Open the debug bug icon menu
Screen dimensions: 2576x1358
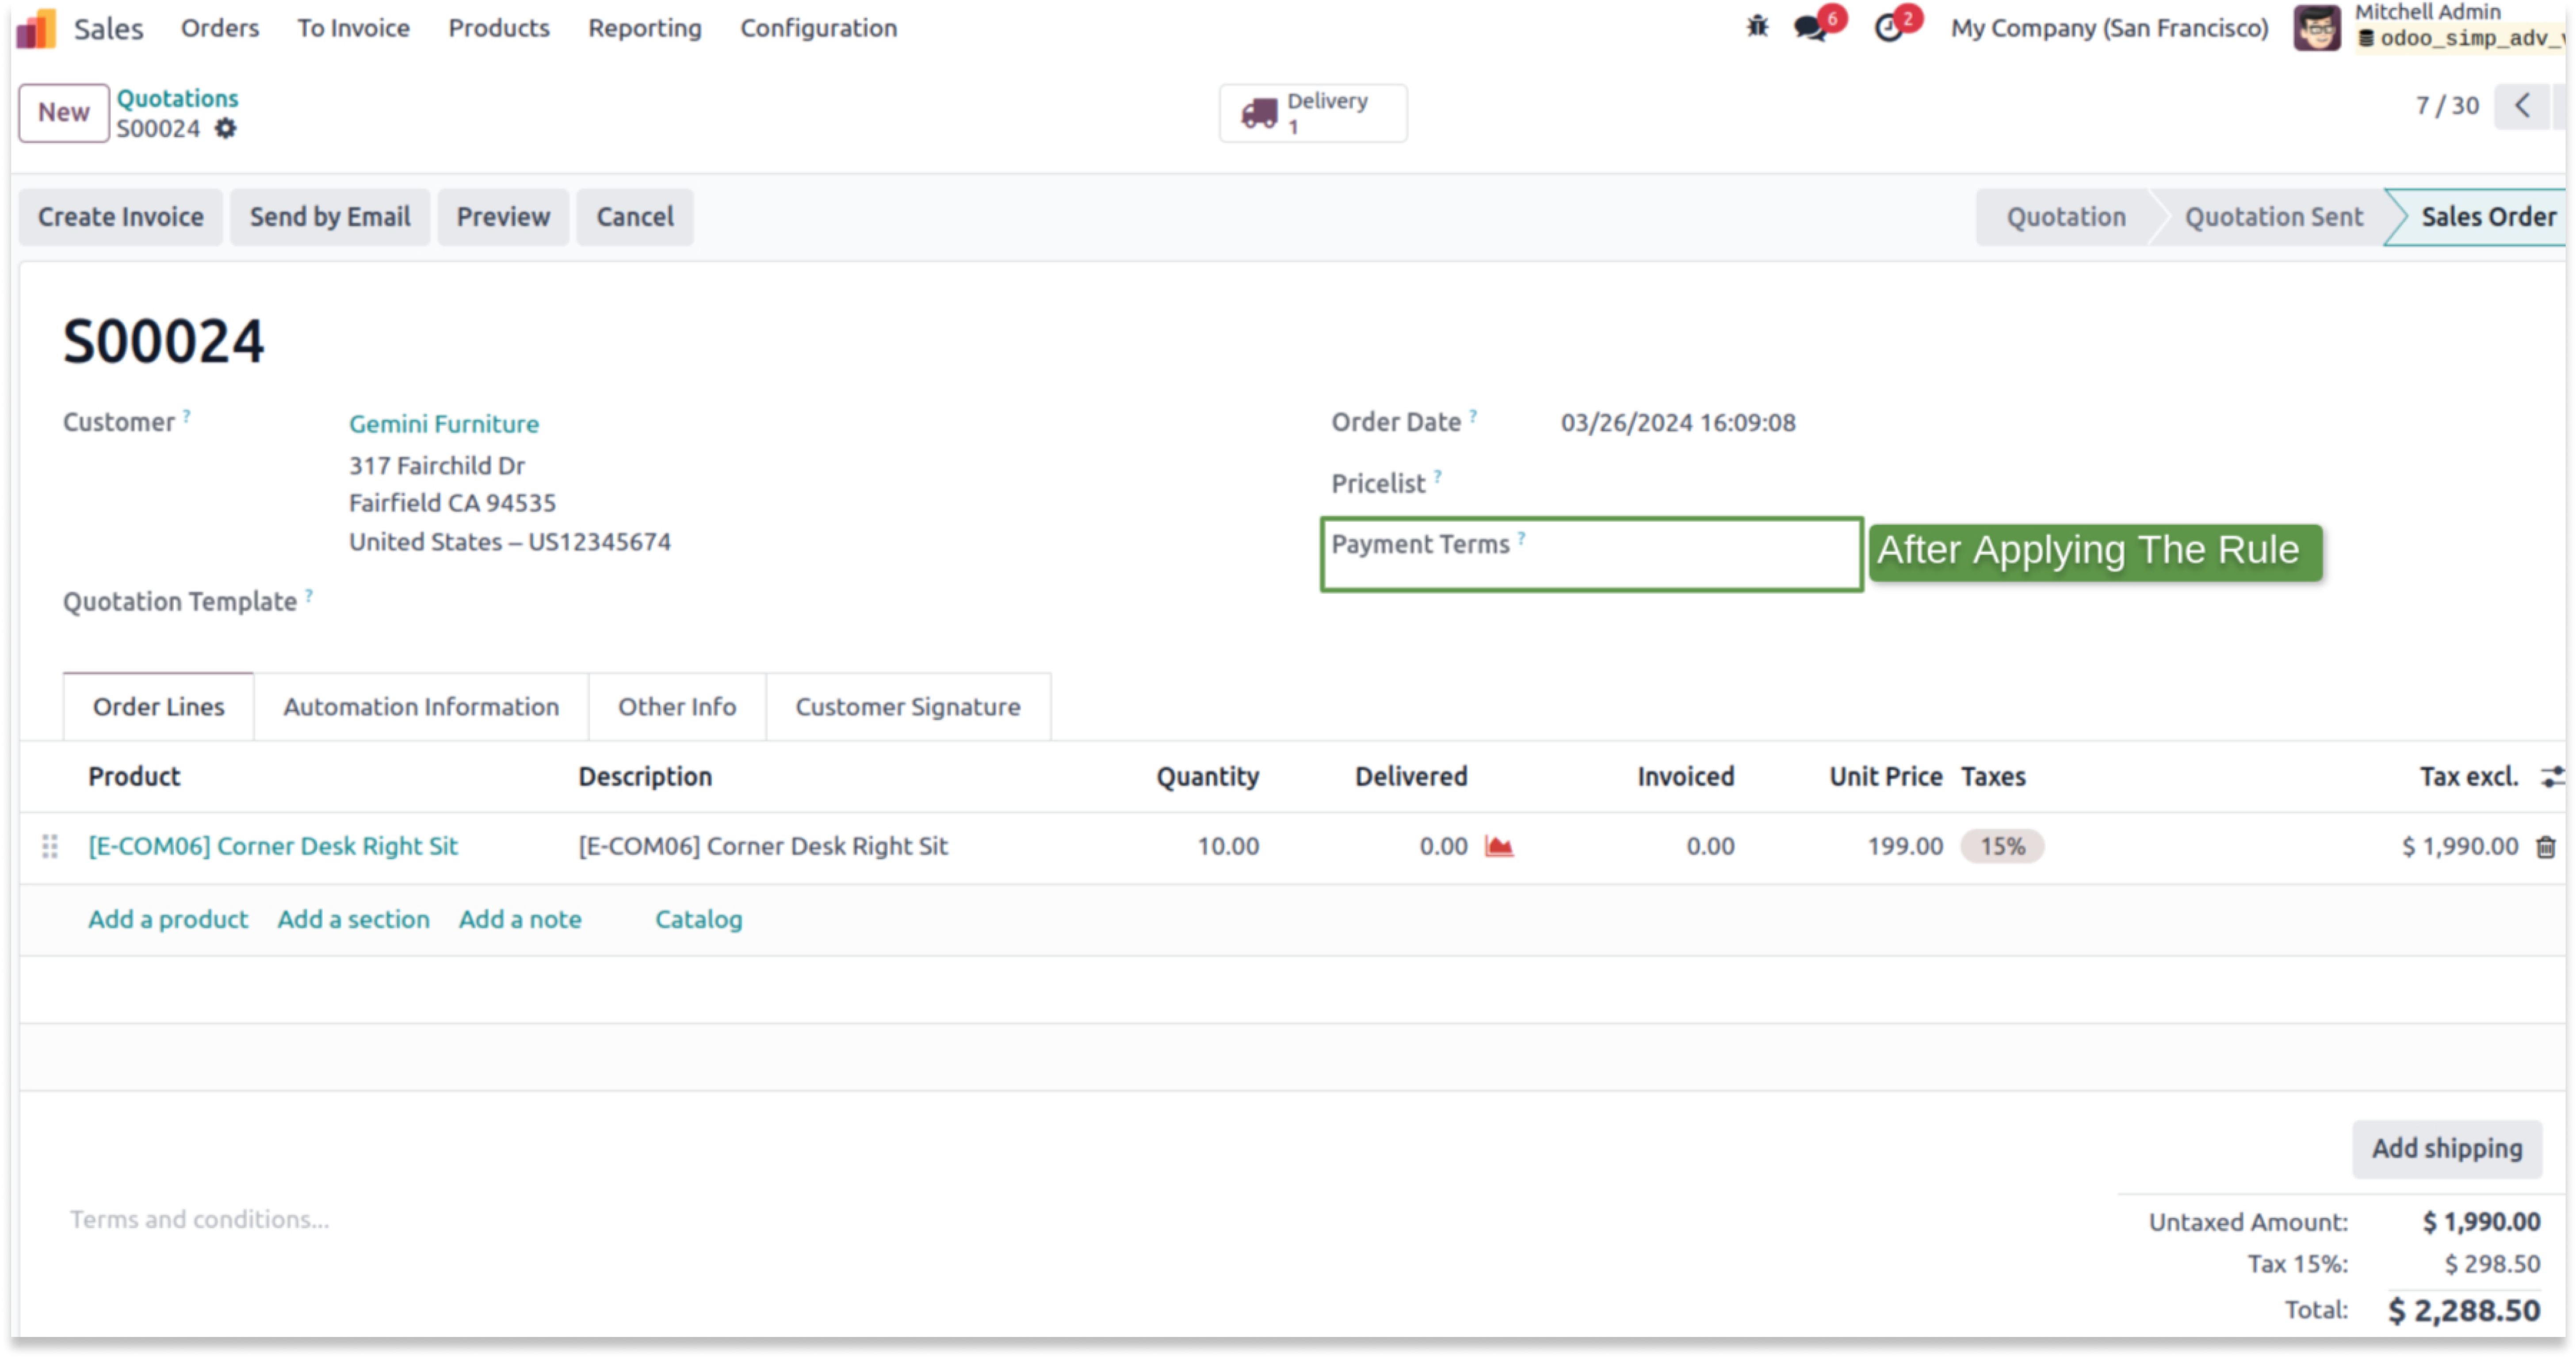coord(1757,27)
